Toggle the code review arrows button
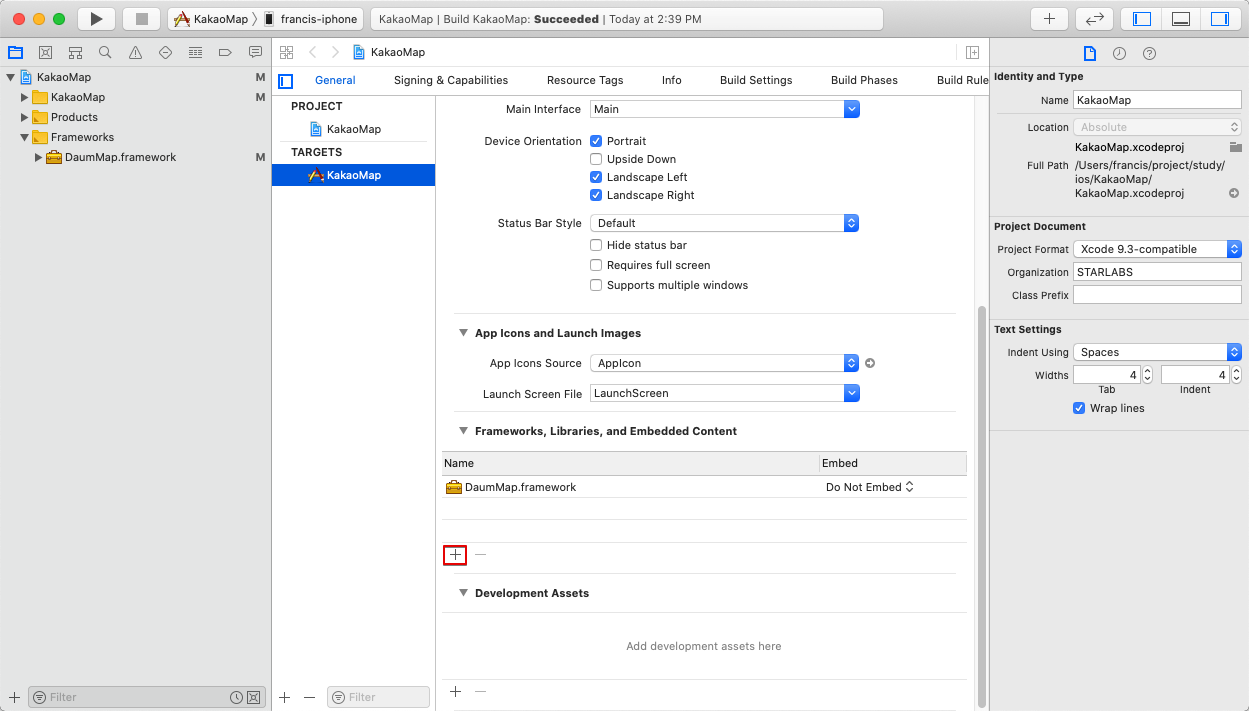Image resolution: width=1249 pixels, height=711 pixels. tap(1094, 19)
